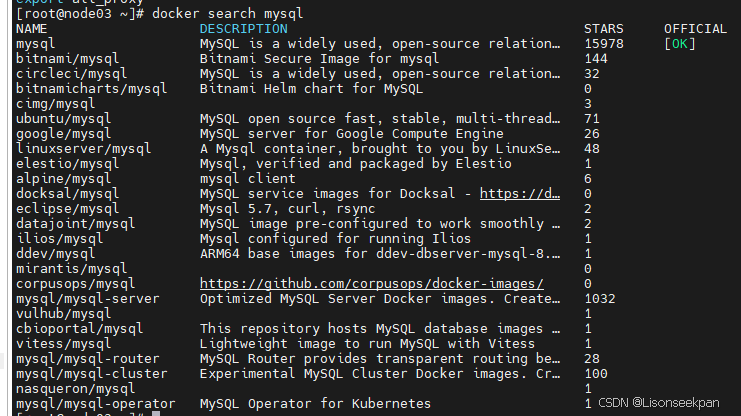Click 'MySQL server for Google Compute Engine' description
Screen dimensions: 741x416
tap(352, 134)
